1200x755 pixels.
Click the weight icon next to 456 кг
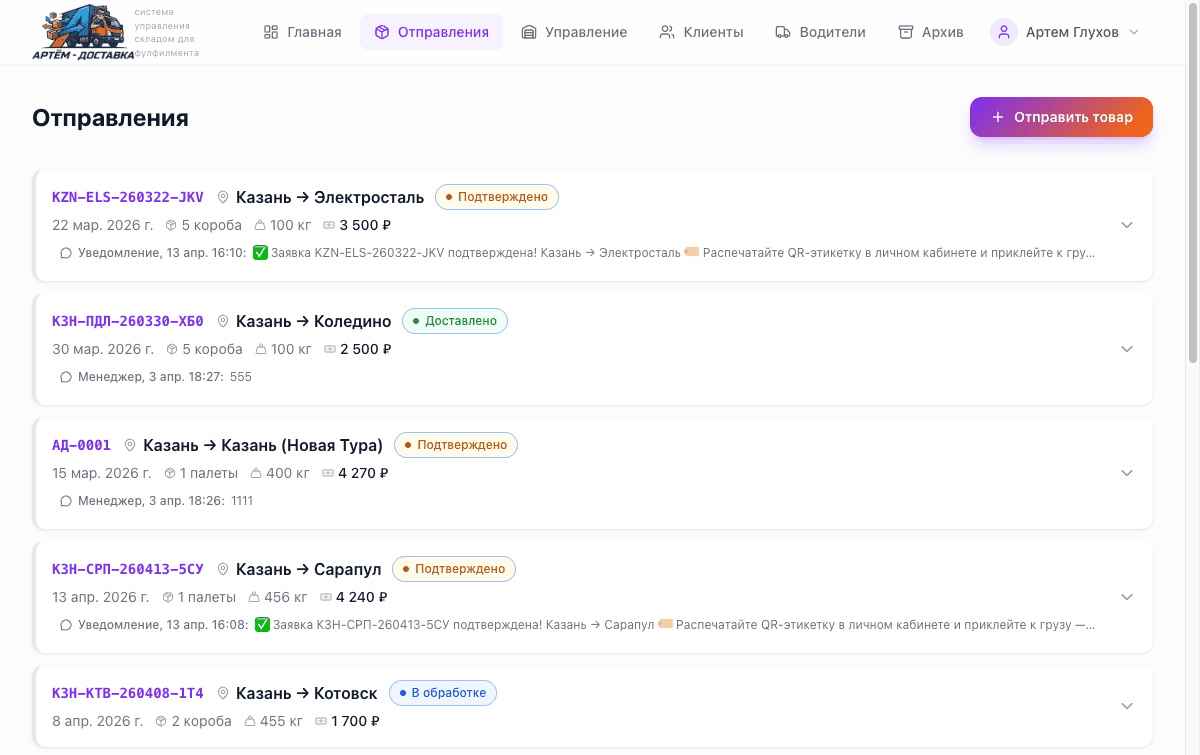tap(252, 597)
